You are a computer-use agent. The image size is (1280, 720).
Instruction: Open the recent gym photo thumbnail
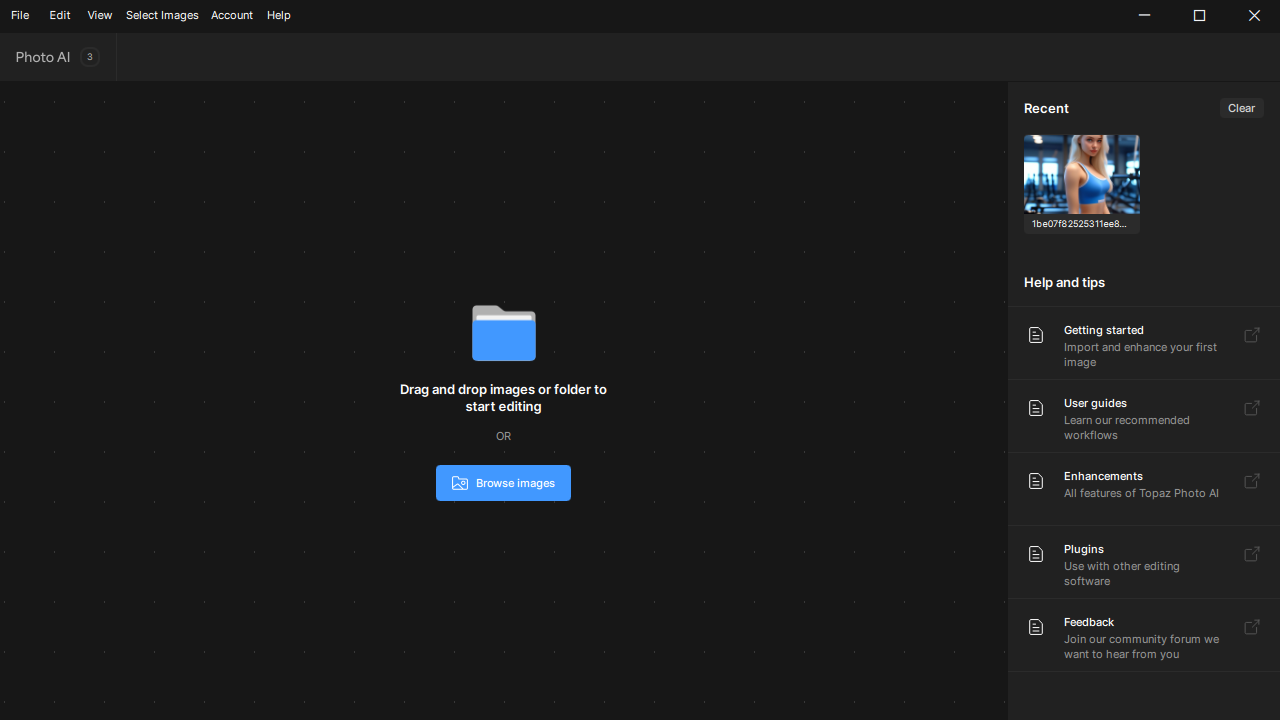coord(1081,175)
